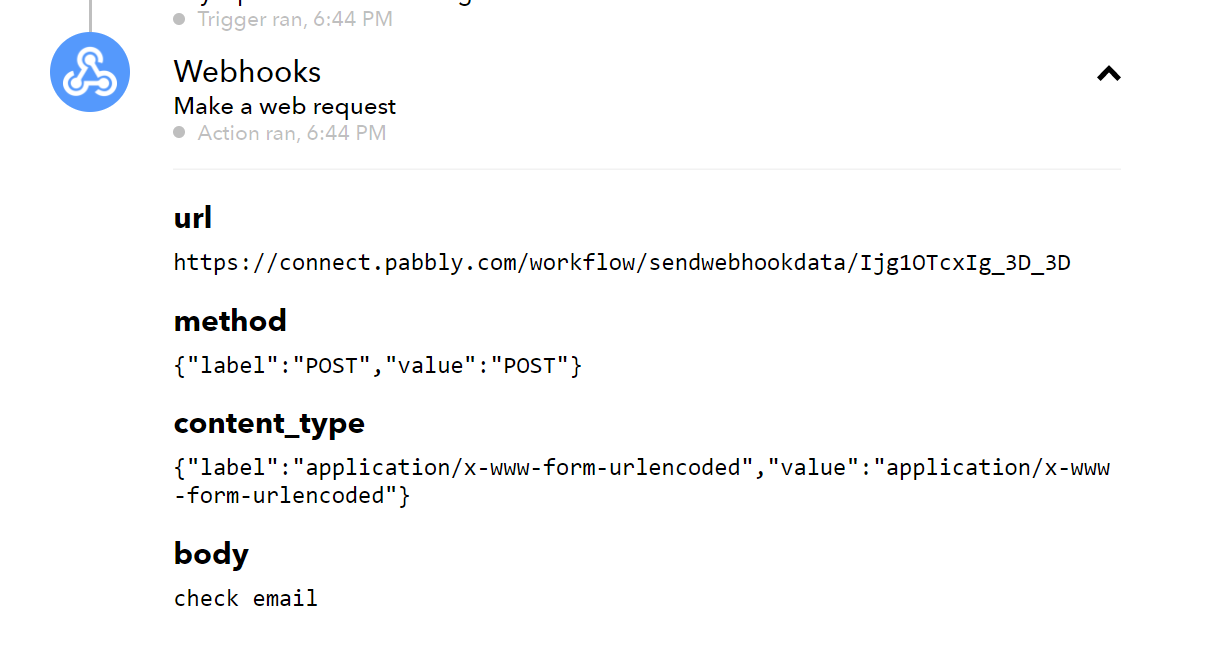This screenshot has height=664, width=1214.
Task: Click the blue Webhooks service icon
Action: (x=90, y=72)
